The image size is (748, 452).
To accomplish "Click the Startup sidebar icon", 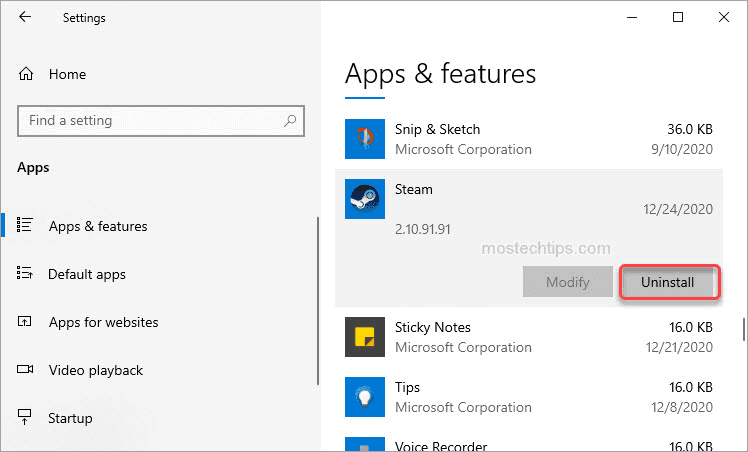I will [24, 417].
